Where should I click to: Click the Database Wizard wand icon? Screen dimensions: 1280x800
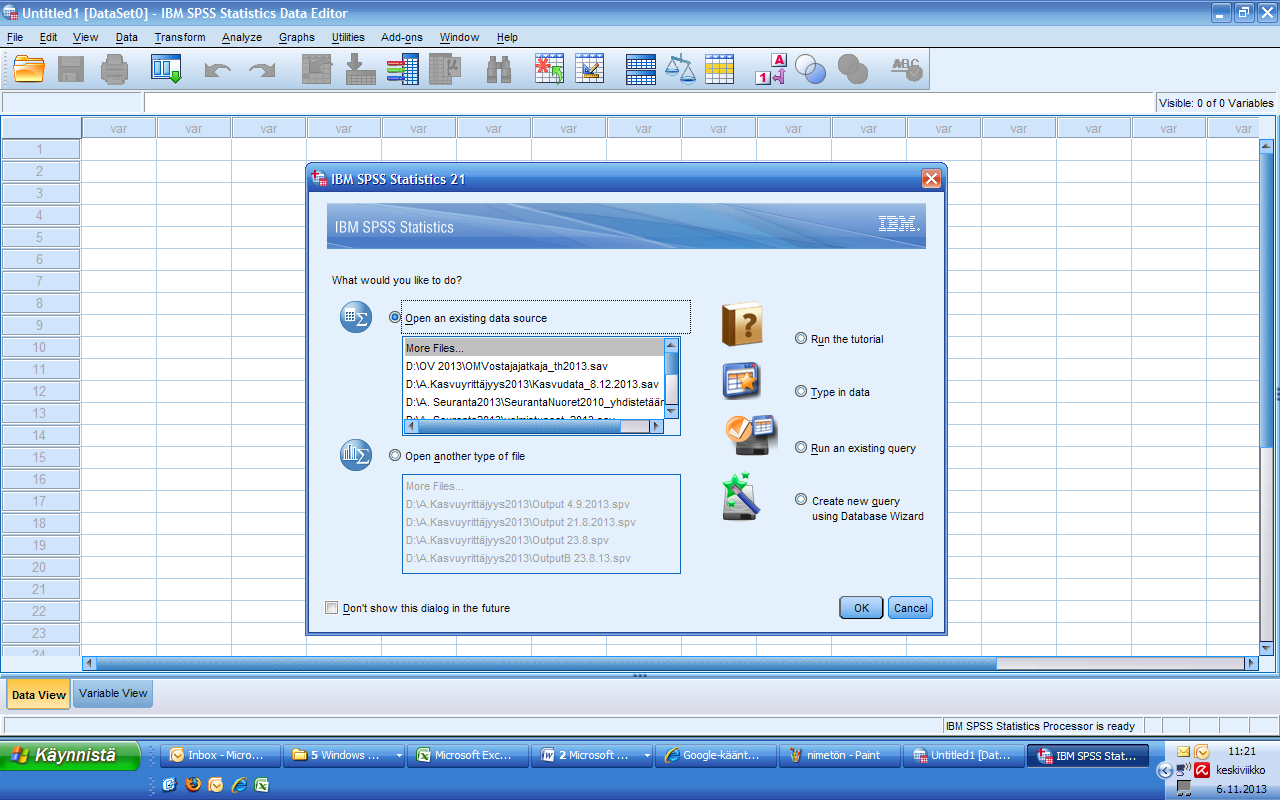(742, 497)
